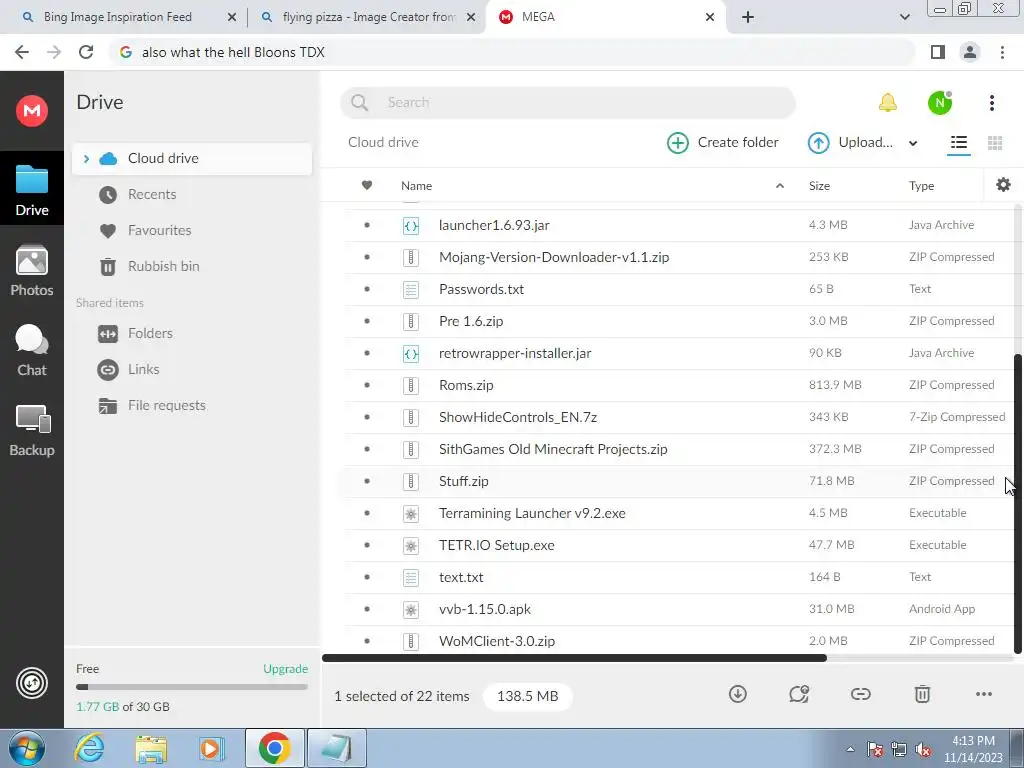Open the Upload dropdown arrow

pos(913,143)
